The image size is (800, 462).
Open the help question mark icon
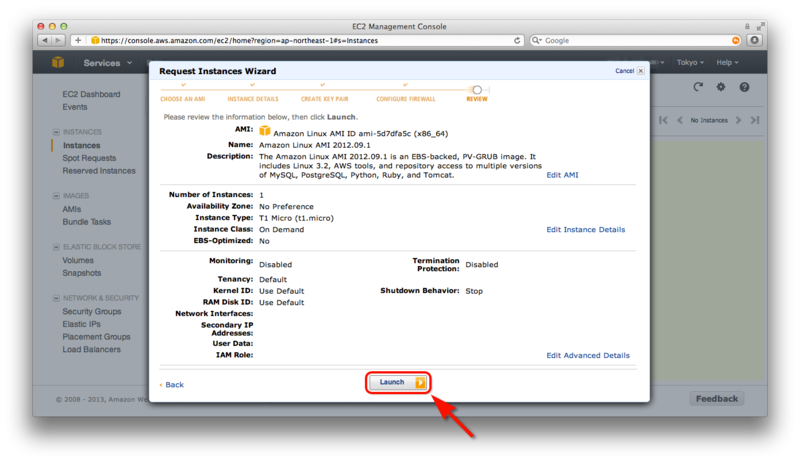(x=744, y=87)
